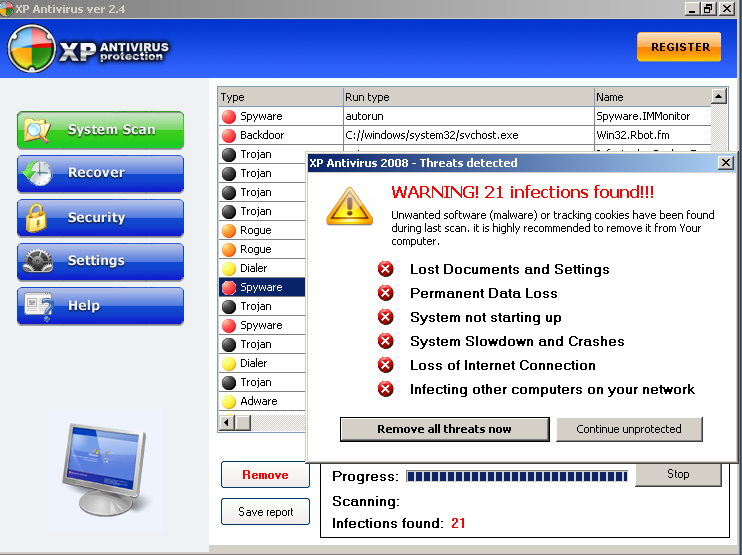742x555 pixels.
Task: Click red X beside System Slowdown and Crashes
Action: tap(386, 341)
